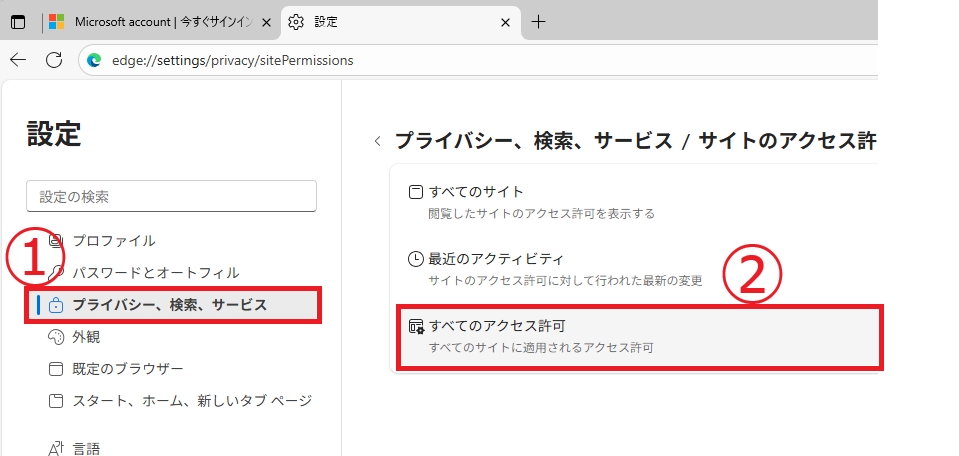This screenshot has height=456, width=959.
Task: Close the Microsoft account tab
Action: coord(263,22)
